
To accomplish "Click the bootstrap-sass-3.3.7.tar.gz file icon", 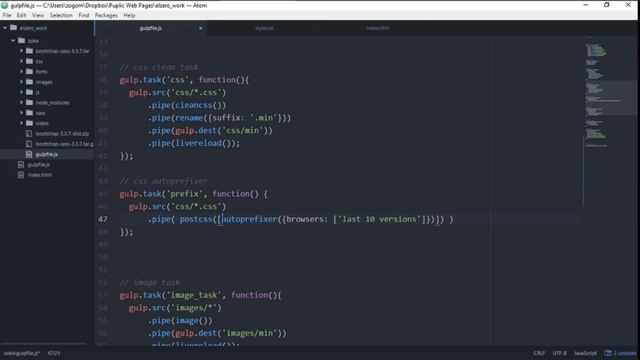I will (x=29, y=144).
